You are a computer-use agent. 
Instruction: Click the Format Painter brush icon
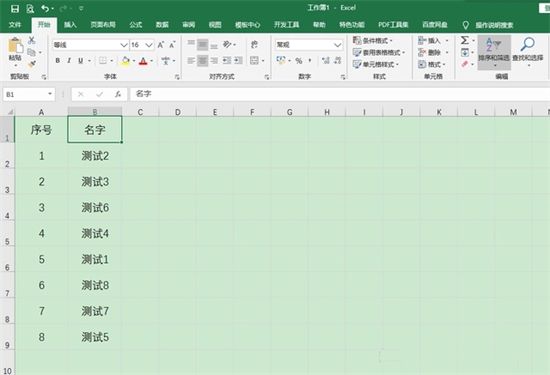click(32, 64)
